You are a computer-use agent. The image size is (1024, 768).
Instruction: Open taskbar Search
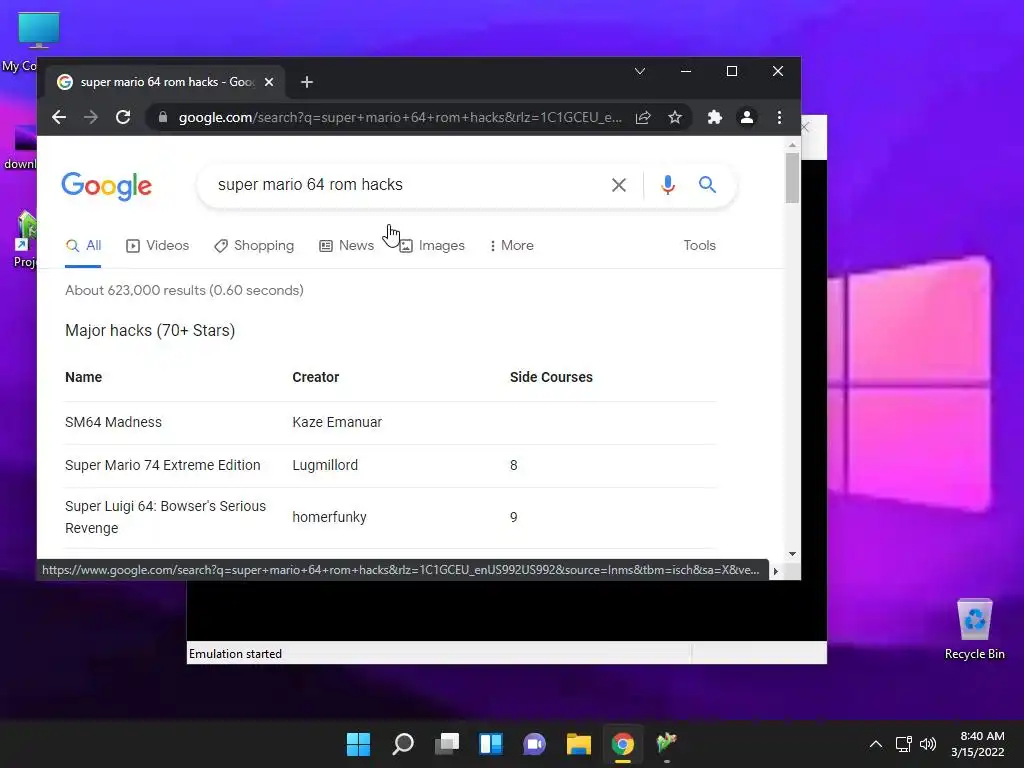[x=402, y=744]
